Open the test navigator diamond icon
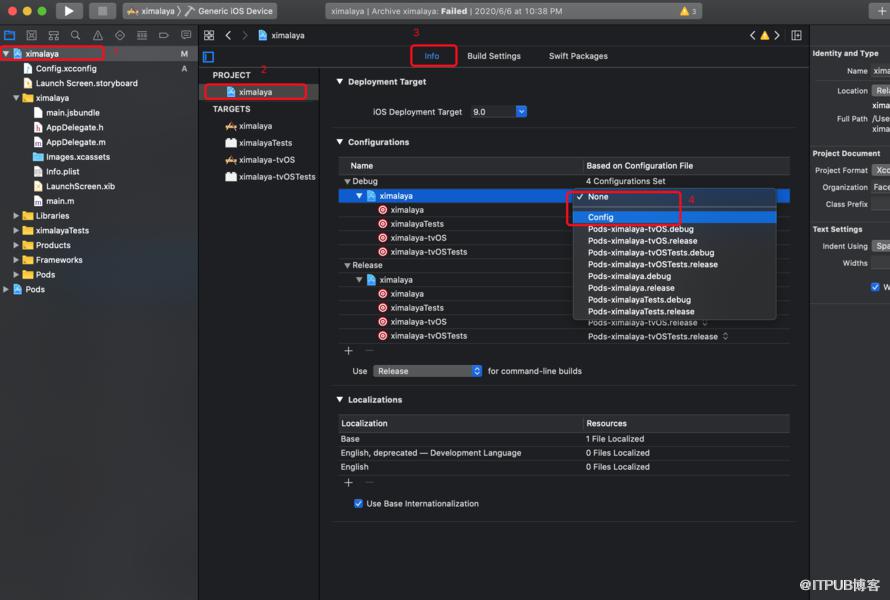 coord(120,35)
